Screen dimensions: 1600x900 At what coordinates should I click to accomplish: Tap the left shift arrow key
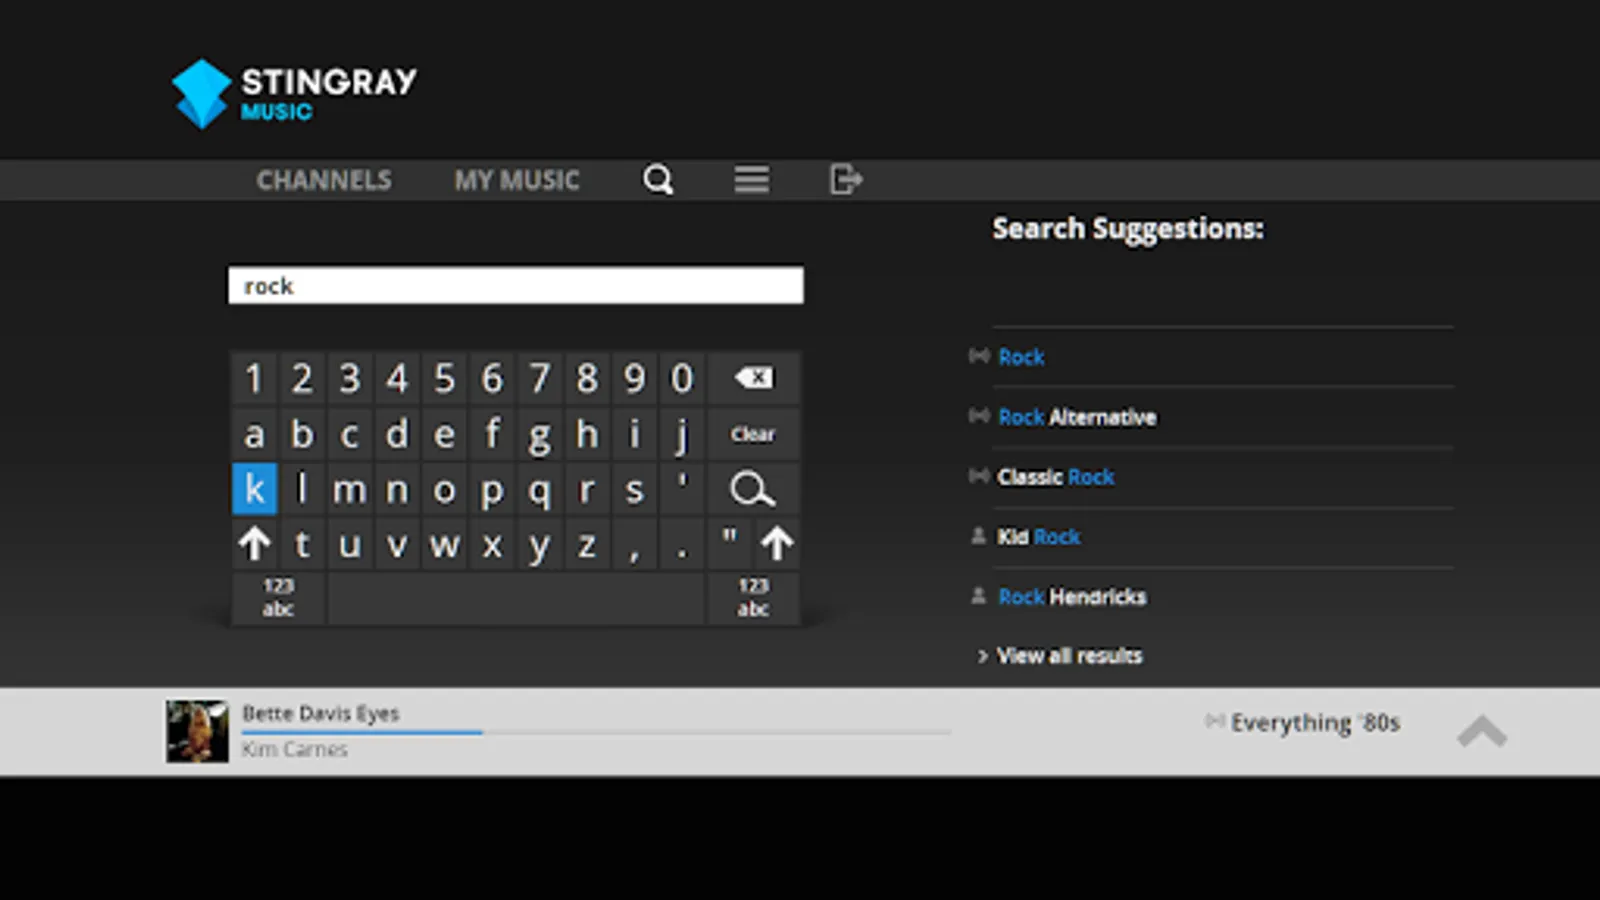255,544
